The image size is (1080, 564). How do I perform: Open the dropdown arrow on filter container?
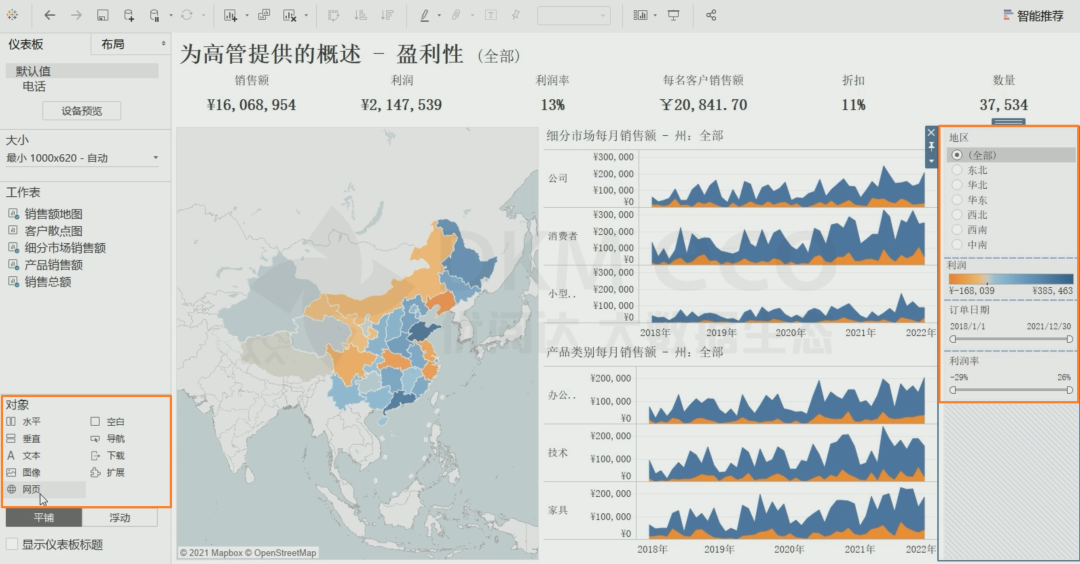pyautogui.click(x=931, y=160)
